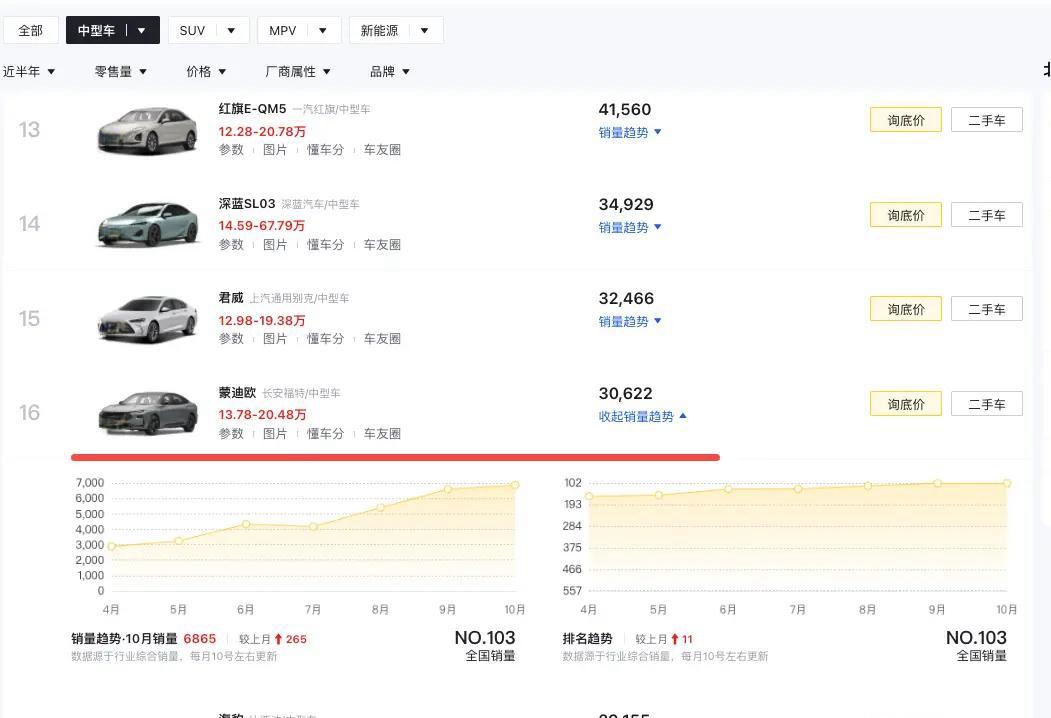1051x718 pixels.
Task: Click 二手车 for 深蓝SL03
Action: point(987,215)
